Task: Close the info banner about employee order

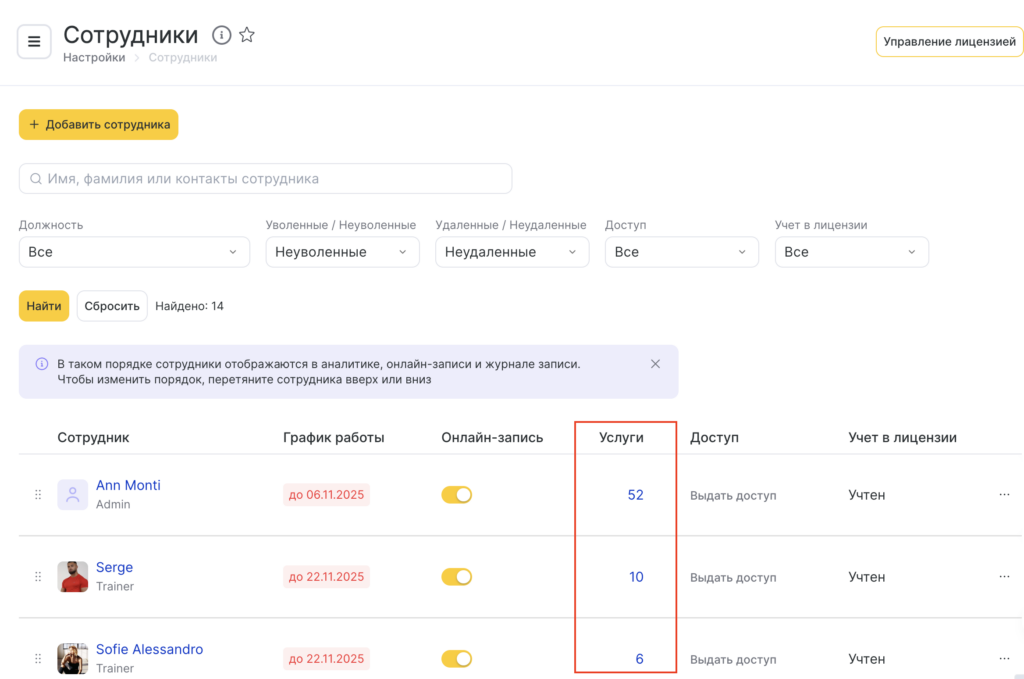Action: 655,364
